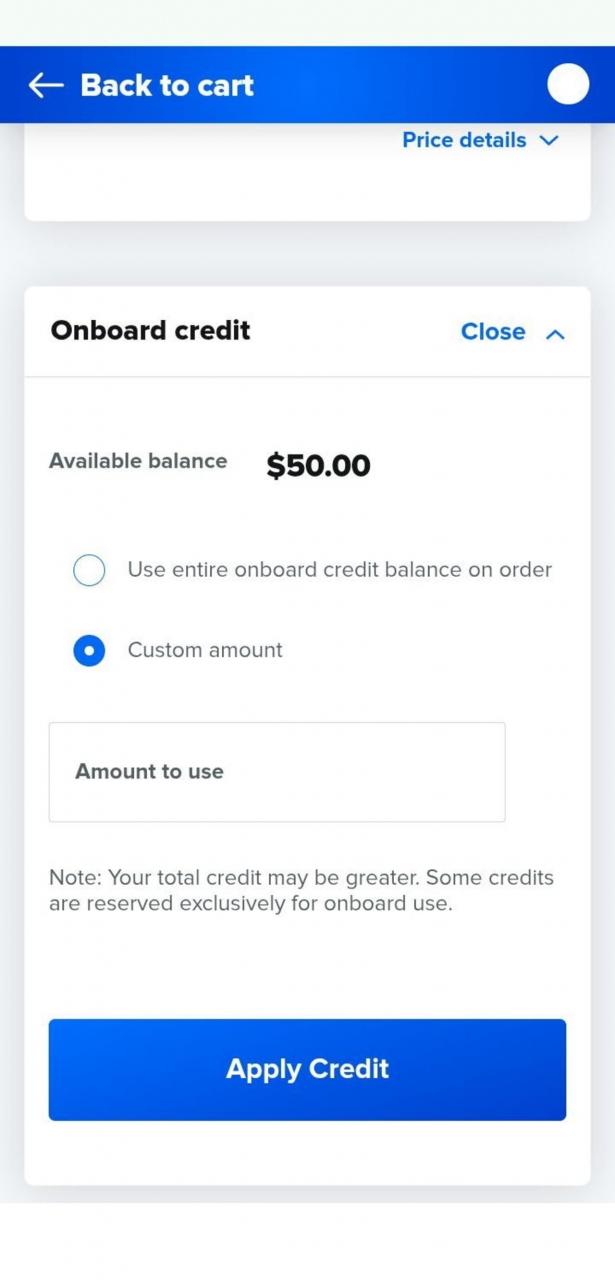
Task: Tap the back arrow icon
Action: [x=45, y=85]
